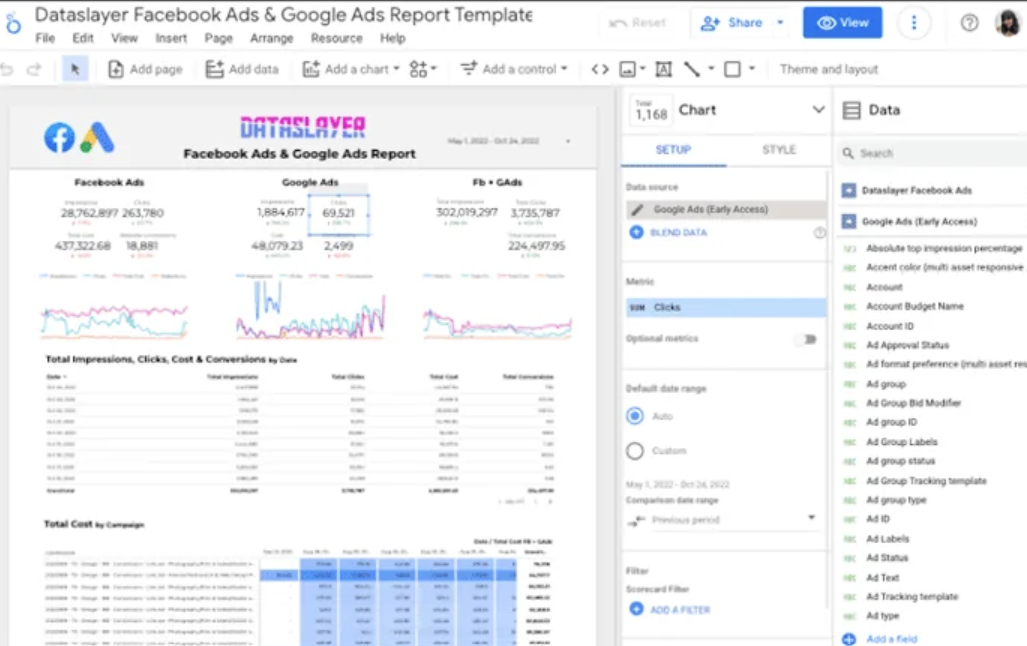Switch to the STYLE tab
The image size is (1027, 646).
coord(779,149)
